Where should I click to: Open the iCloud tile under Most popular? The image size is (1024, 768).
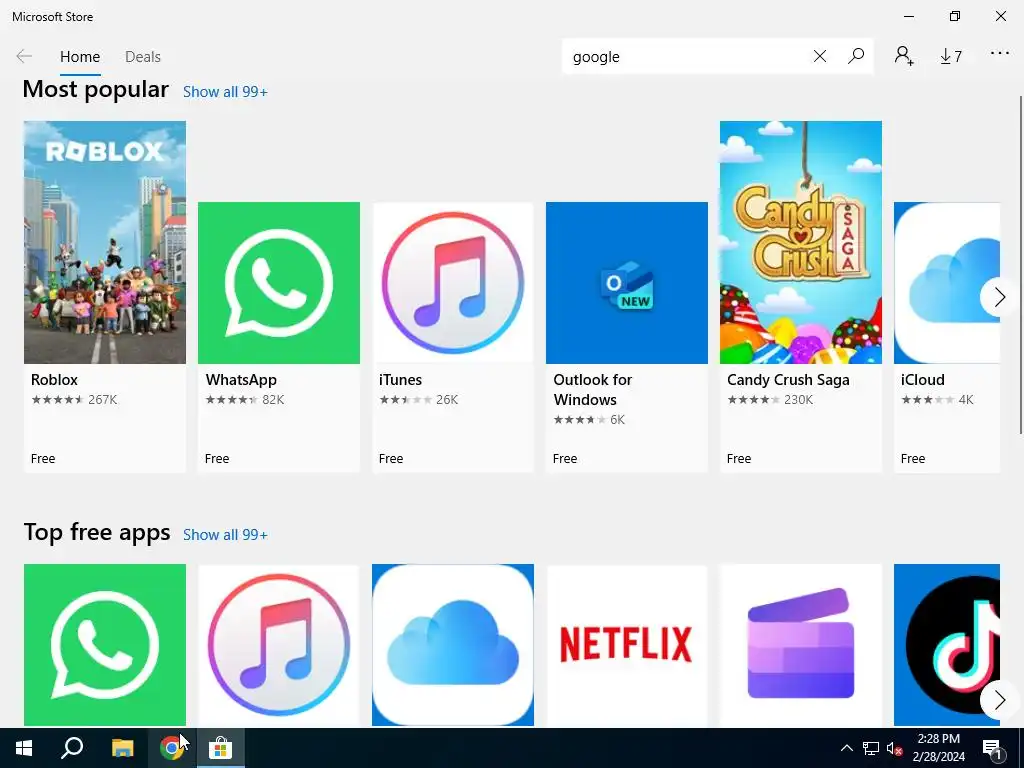pyautogui.click(x=947, y=337)
